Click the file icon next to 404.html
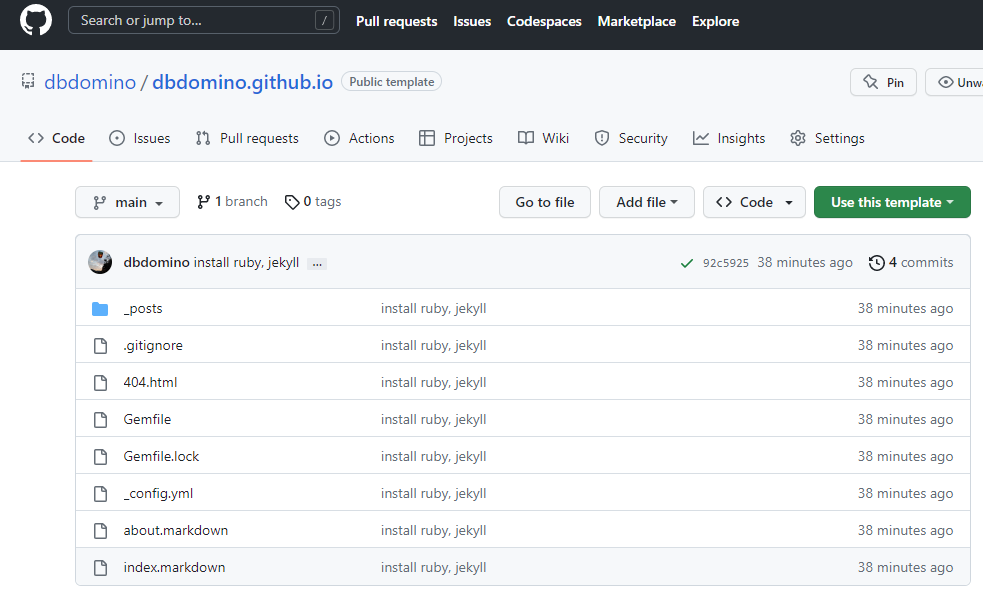Screen dimensions: 983x597 click(x=100, y=383)
